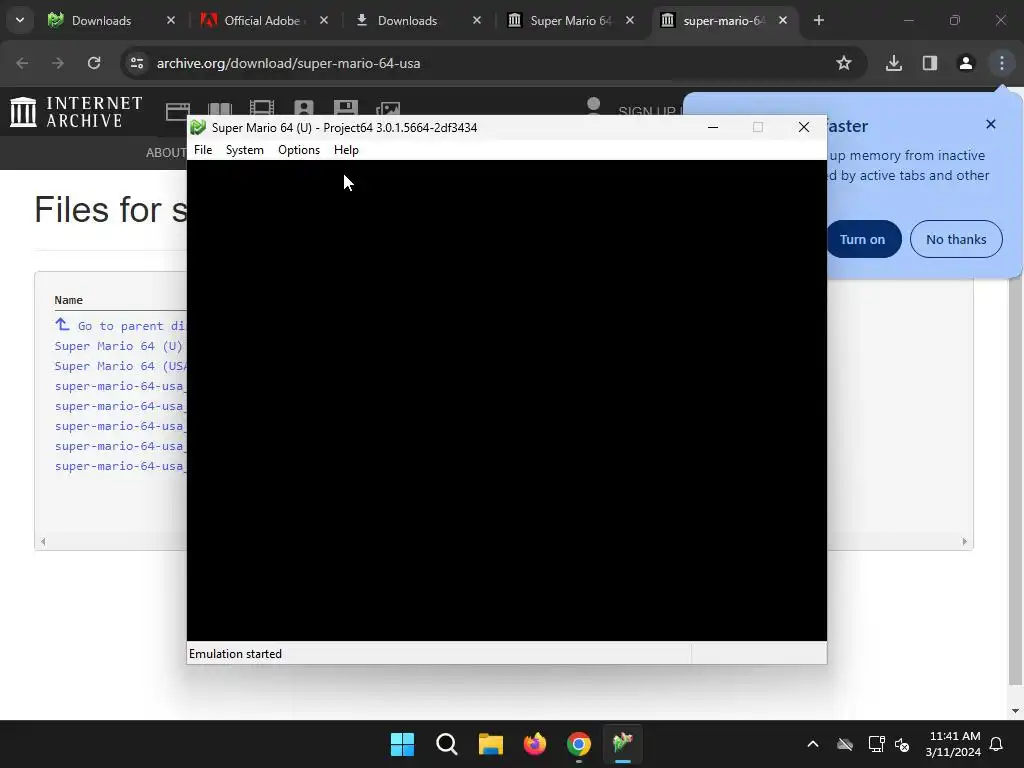Screen dimensions: 1024x768
Task: Click the Internet Archive logo
Action: (76, 112)
